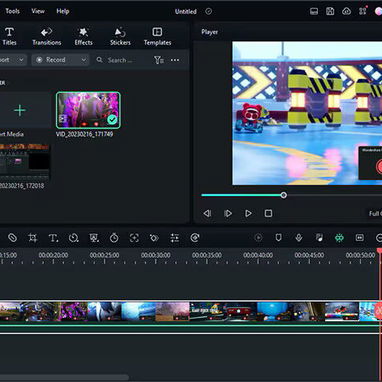Select the Crop tool in timeline toolbar
Screen dimensions: 382x382
33,238
